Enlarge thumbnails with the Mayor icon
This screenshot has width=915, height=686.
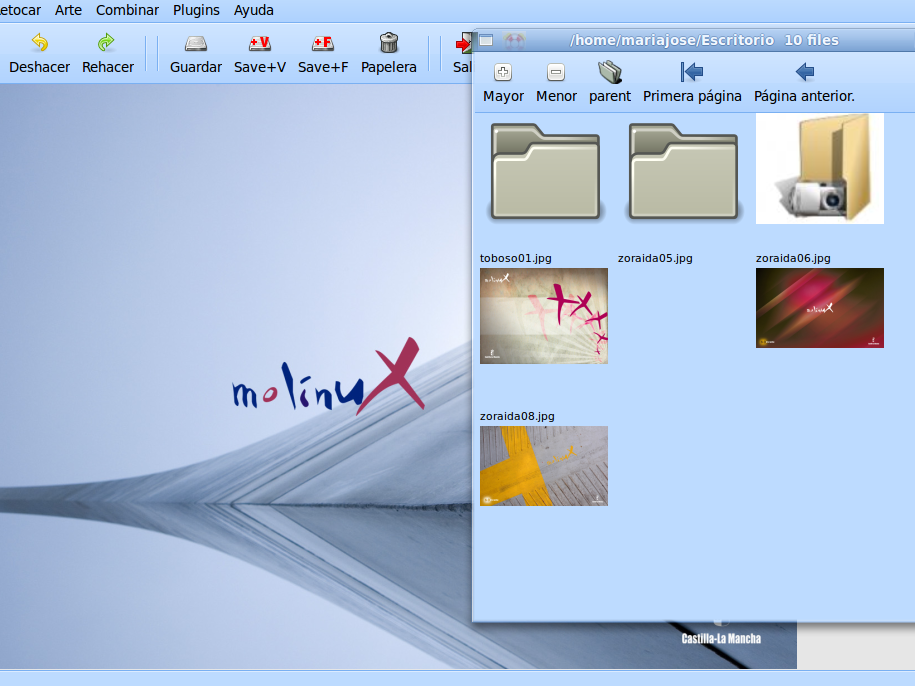(x=503, y=72)
